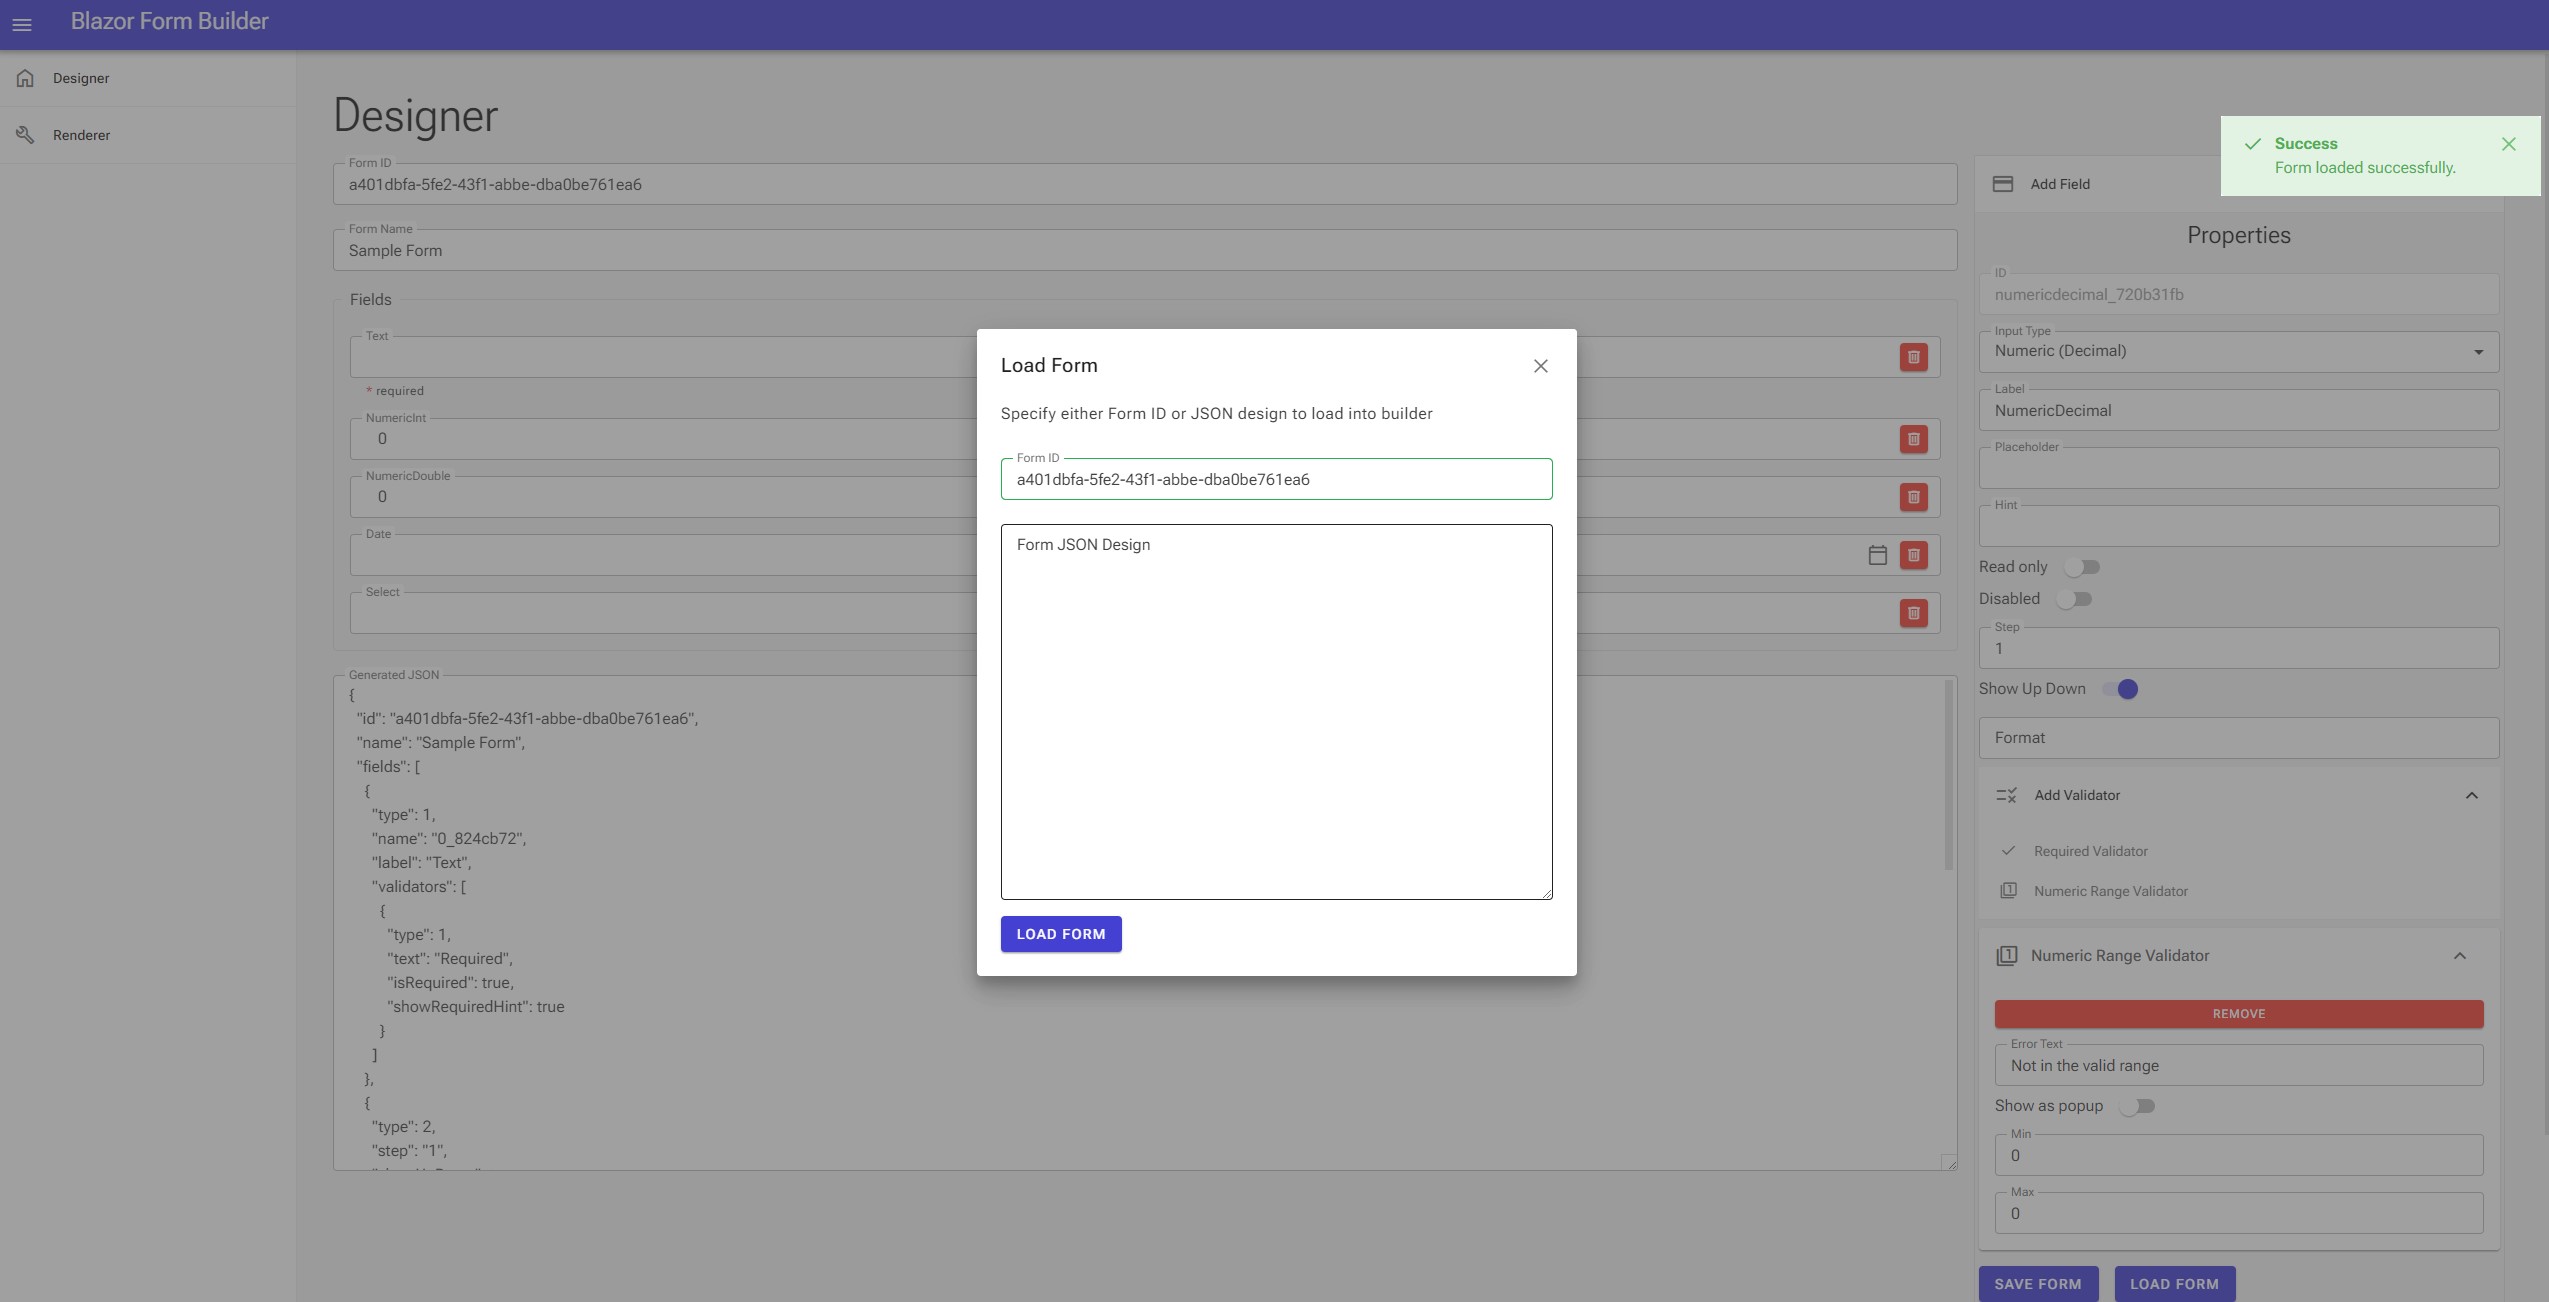Click the Error Text field
The image size is (2549, 1302).
(2238, 1065)
